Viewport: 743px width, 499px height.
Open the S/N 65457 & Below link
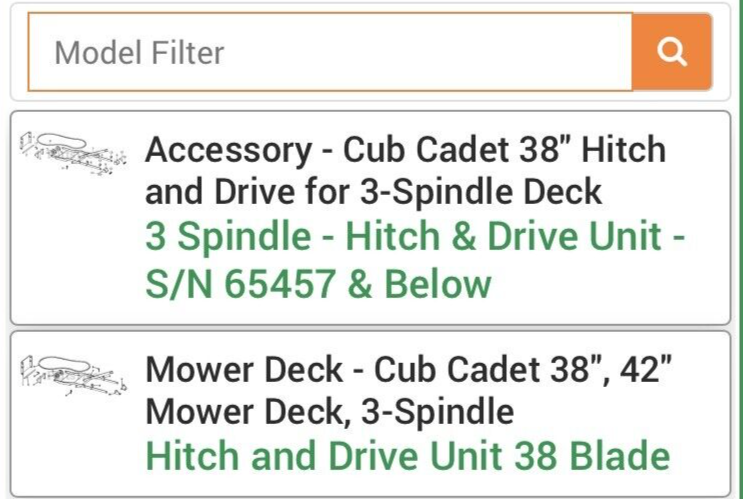coord(319,283)
